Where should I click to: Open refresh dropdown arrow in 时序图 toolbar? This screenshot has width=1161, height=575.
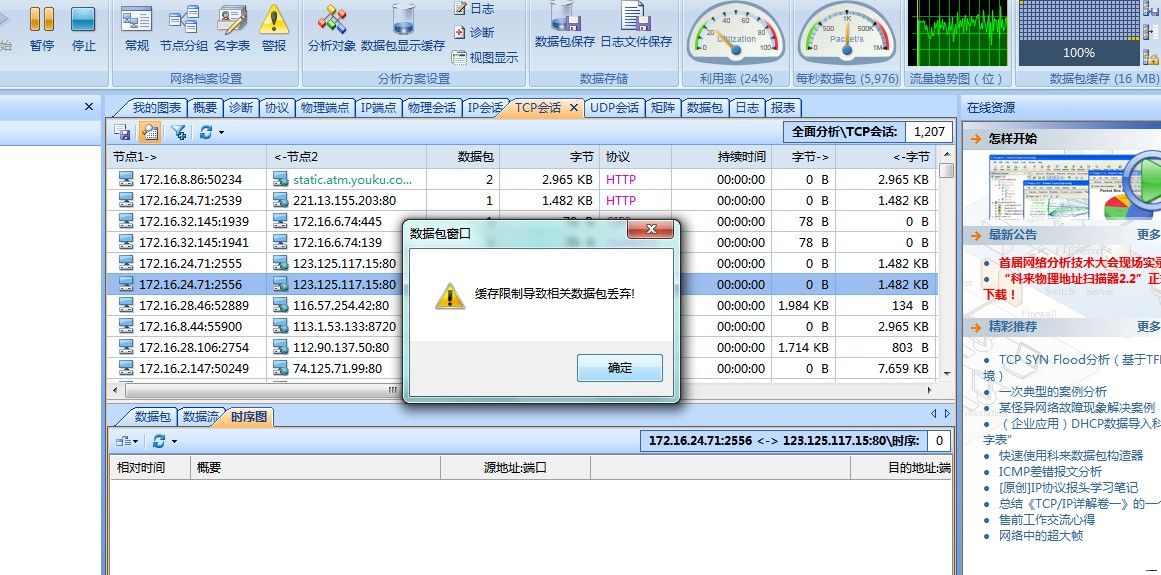tap(174, 442)
